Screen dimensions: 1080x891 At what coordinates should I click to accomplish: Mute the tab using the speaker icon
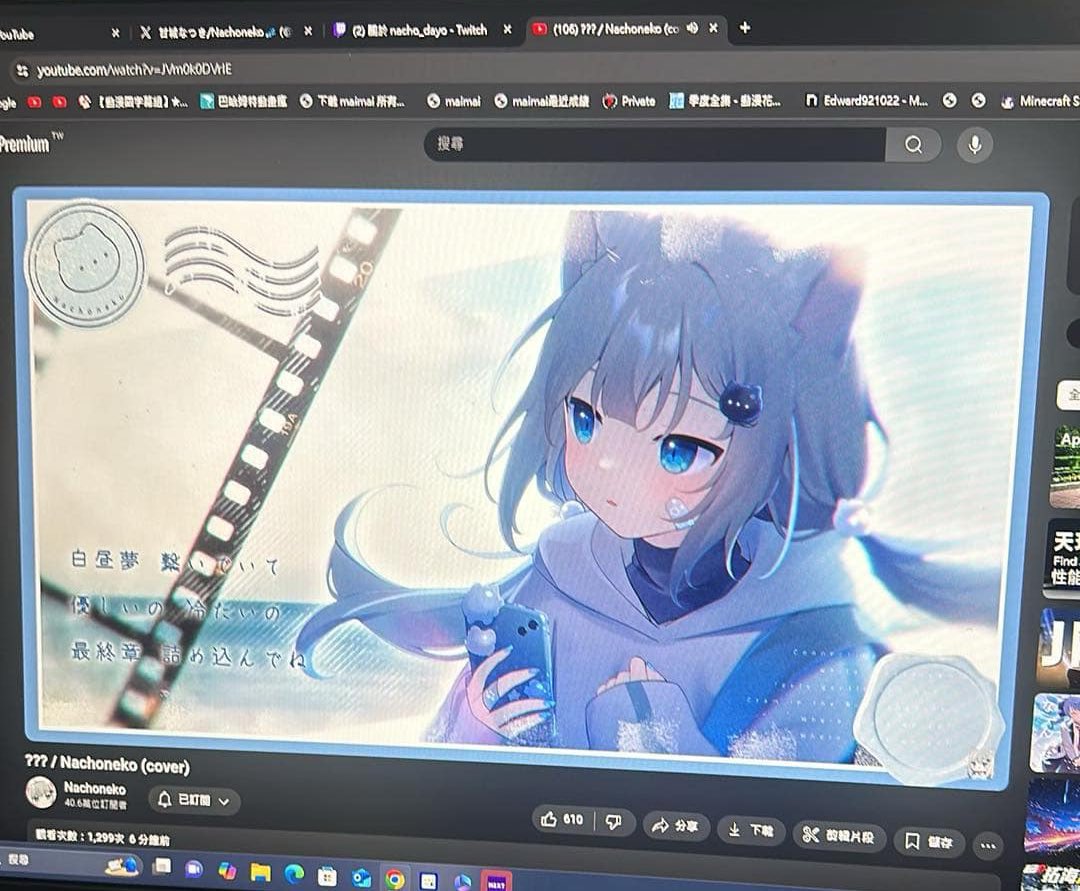692,28
